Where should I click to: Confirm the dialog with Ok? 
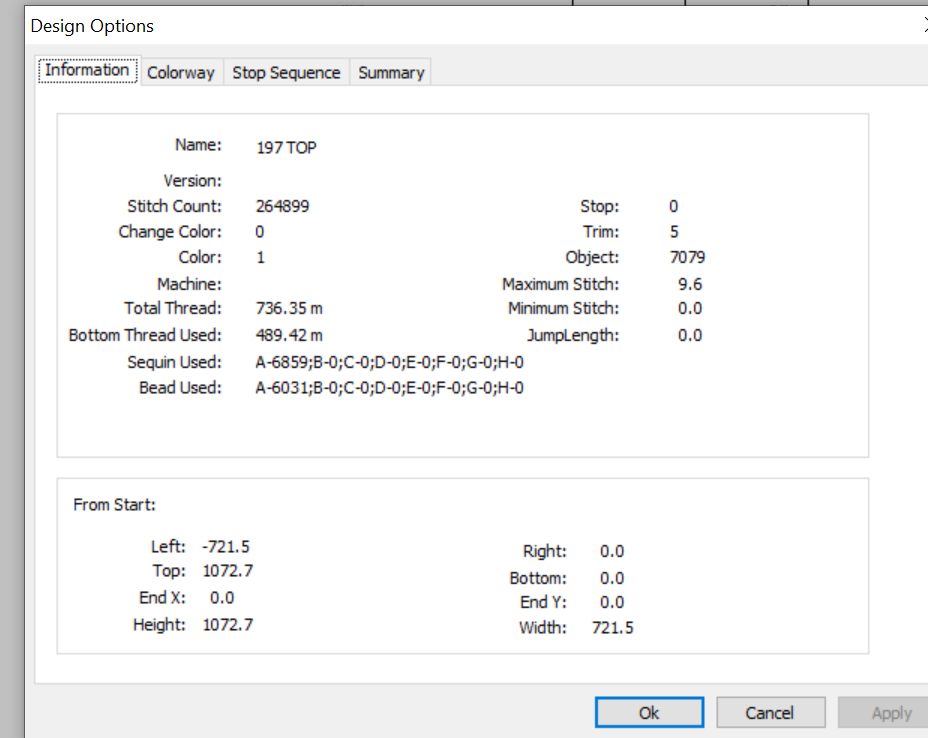point(649,713)
